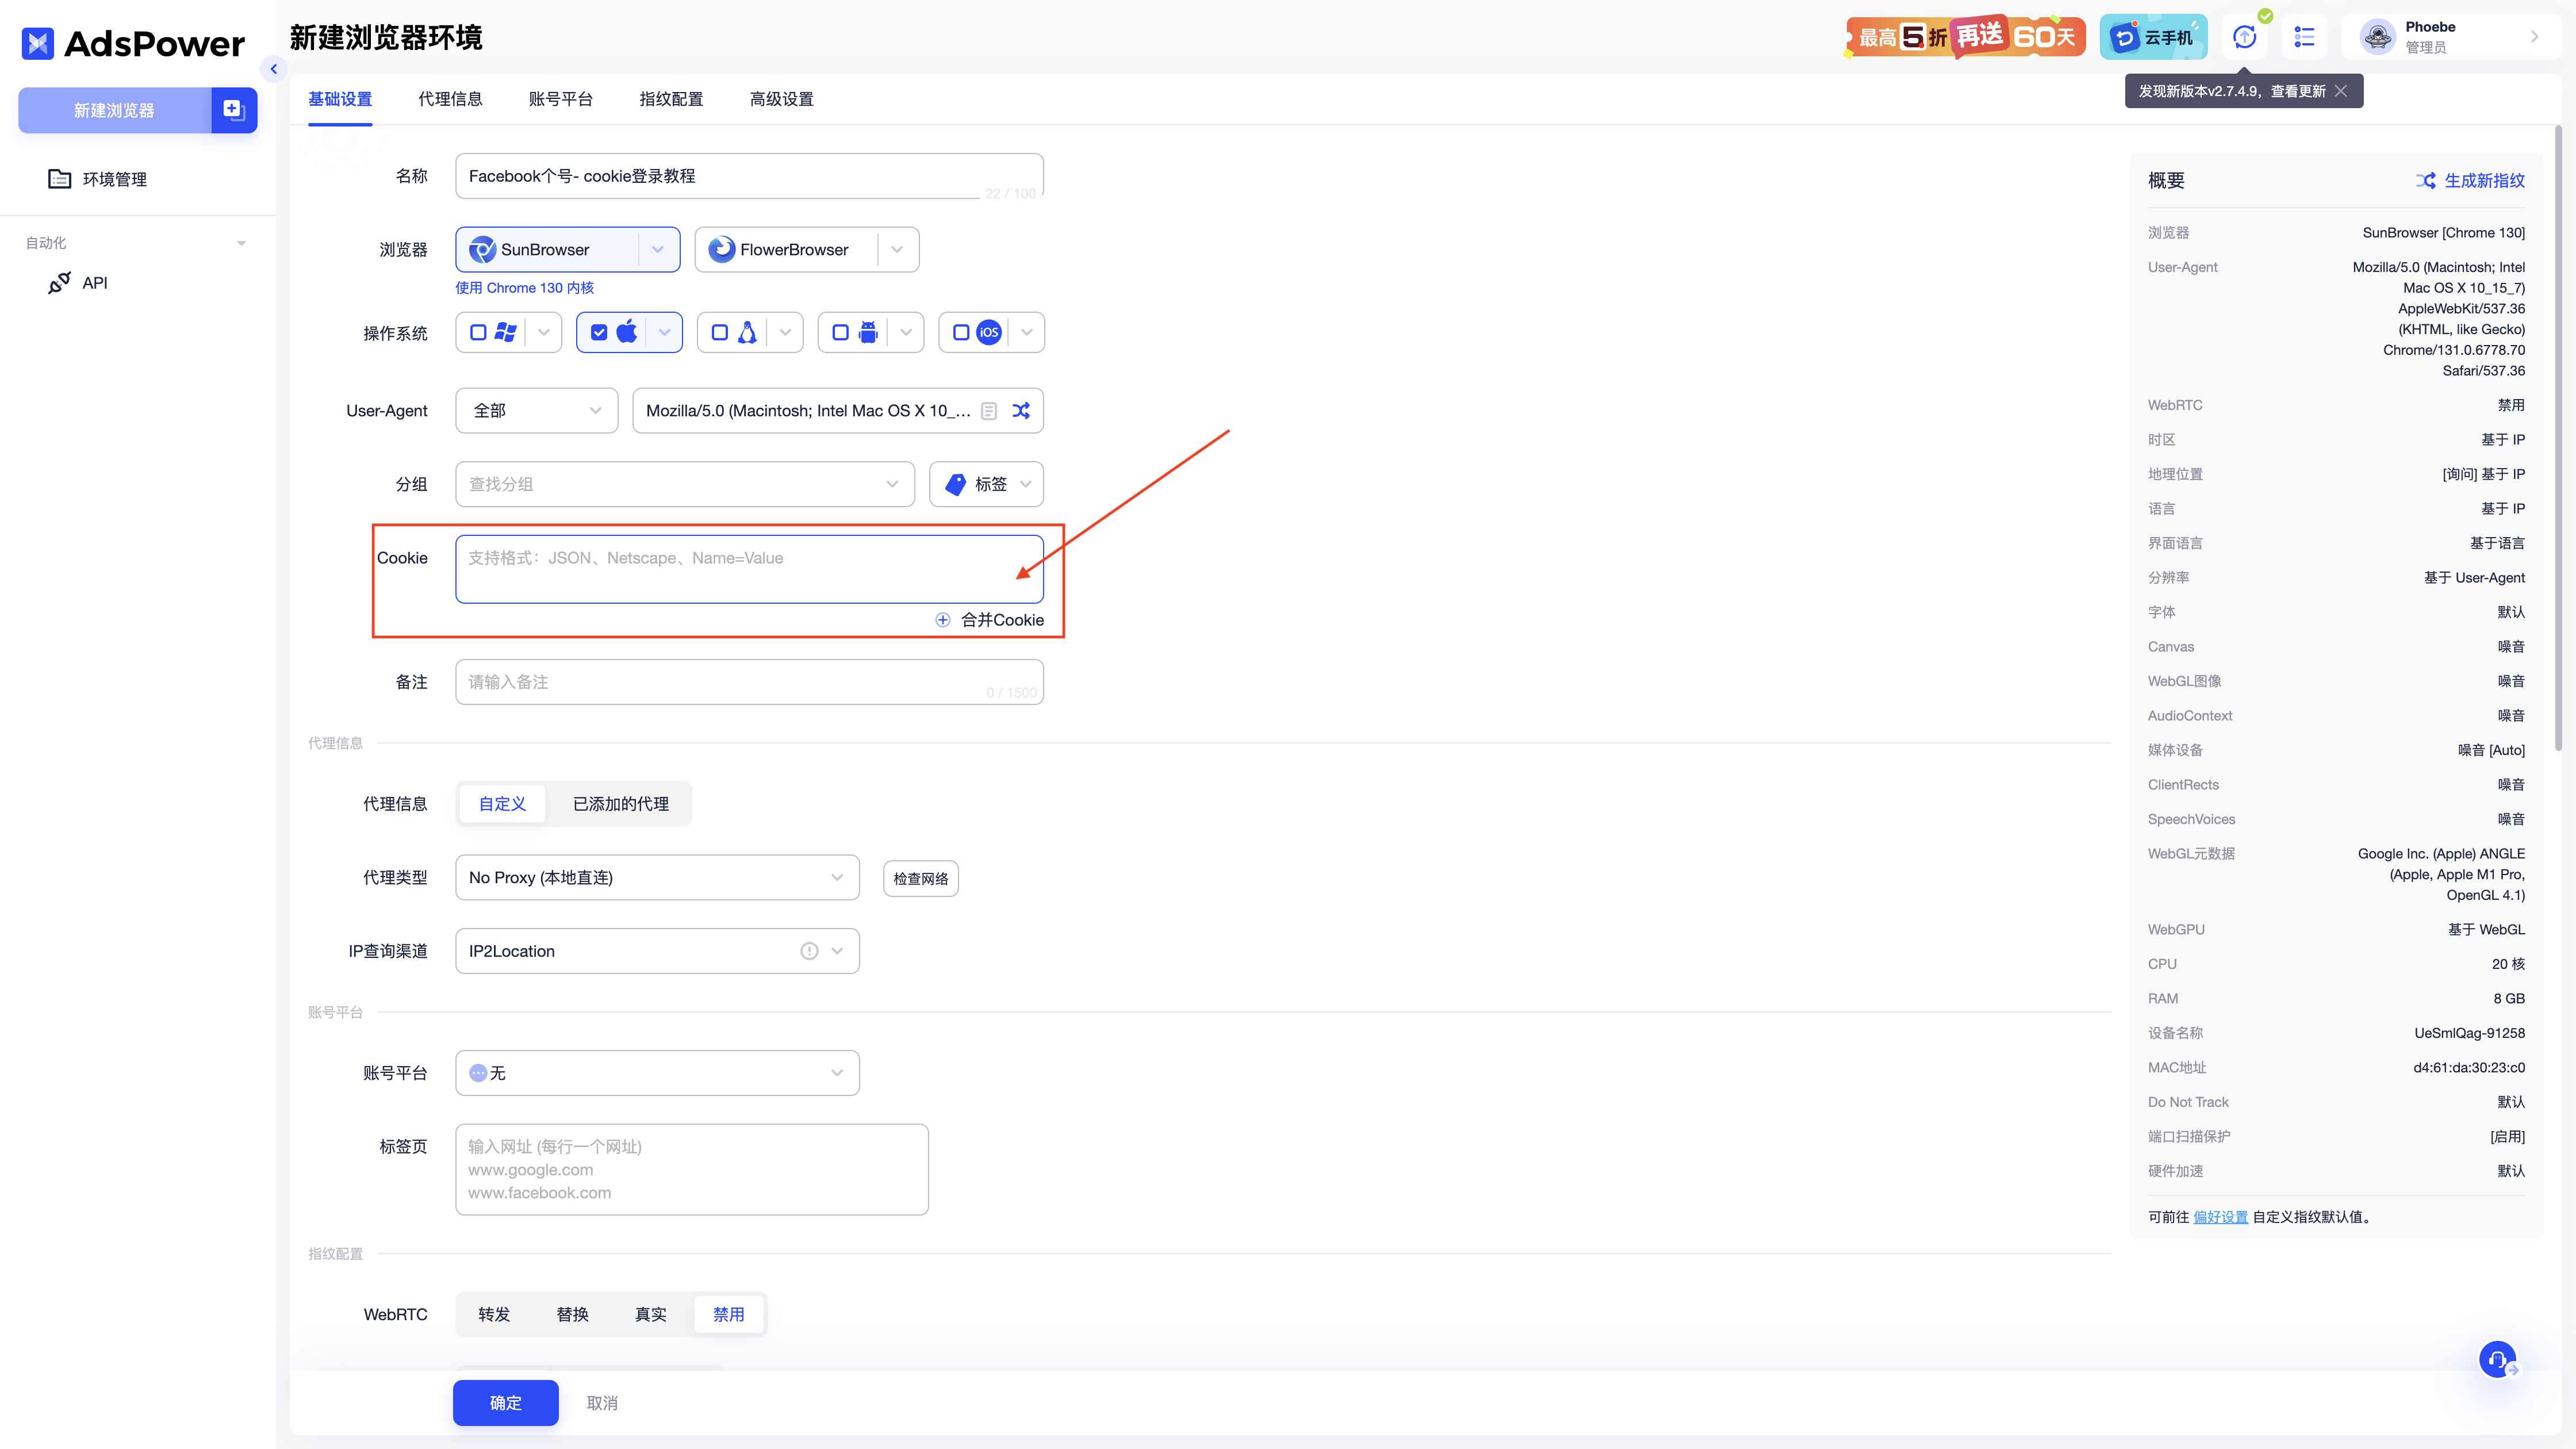Expand Windows version dropdown arrow
Viewport: 2576px width, 1449px height.
tap(543, 333)
